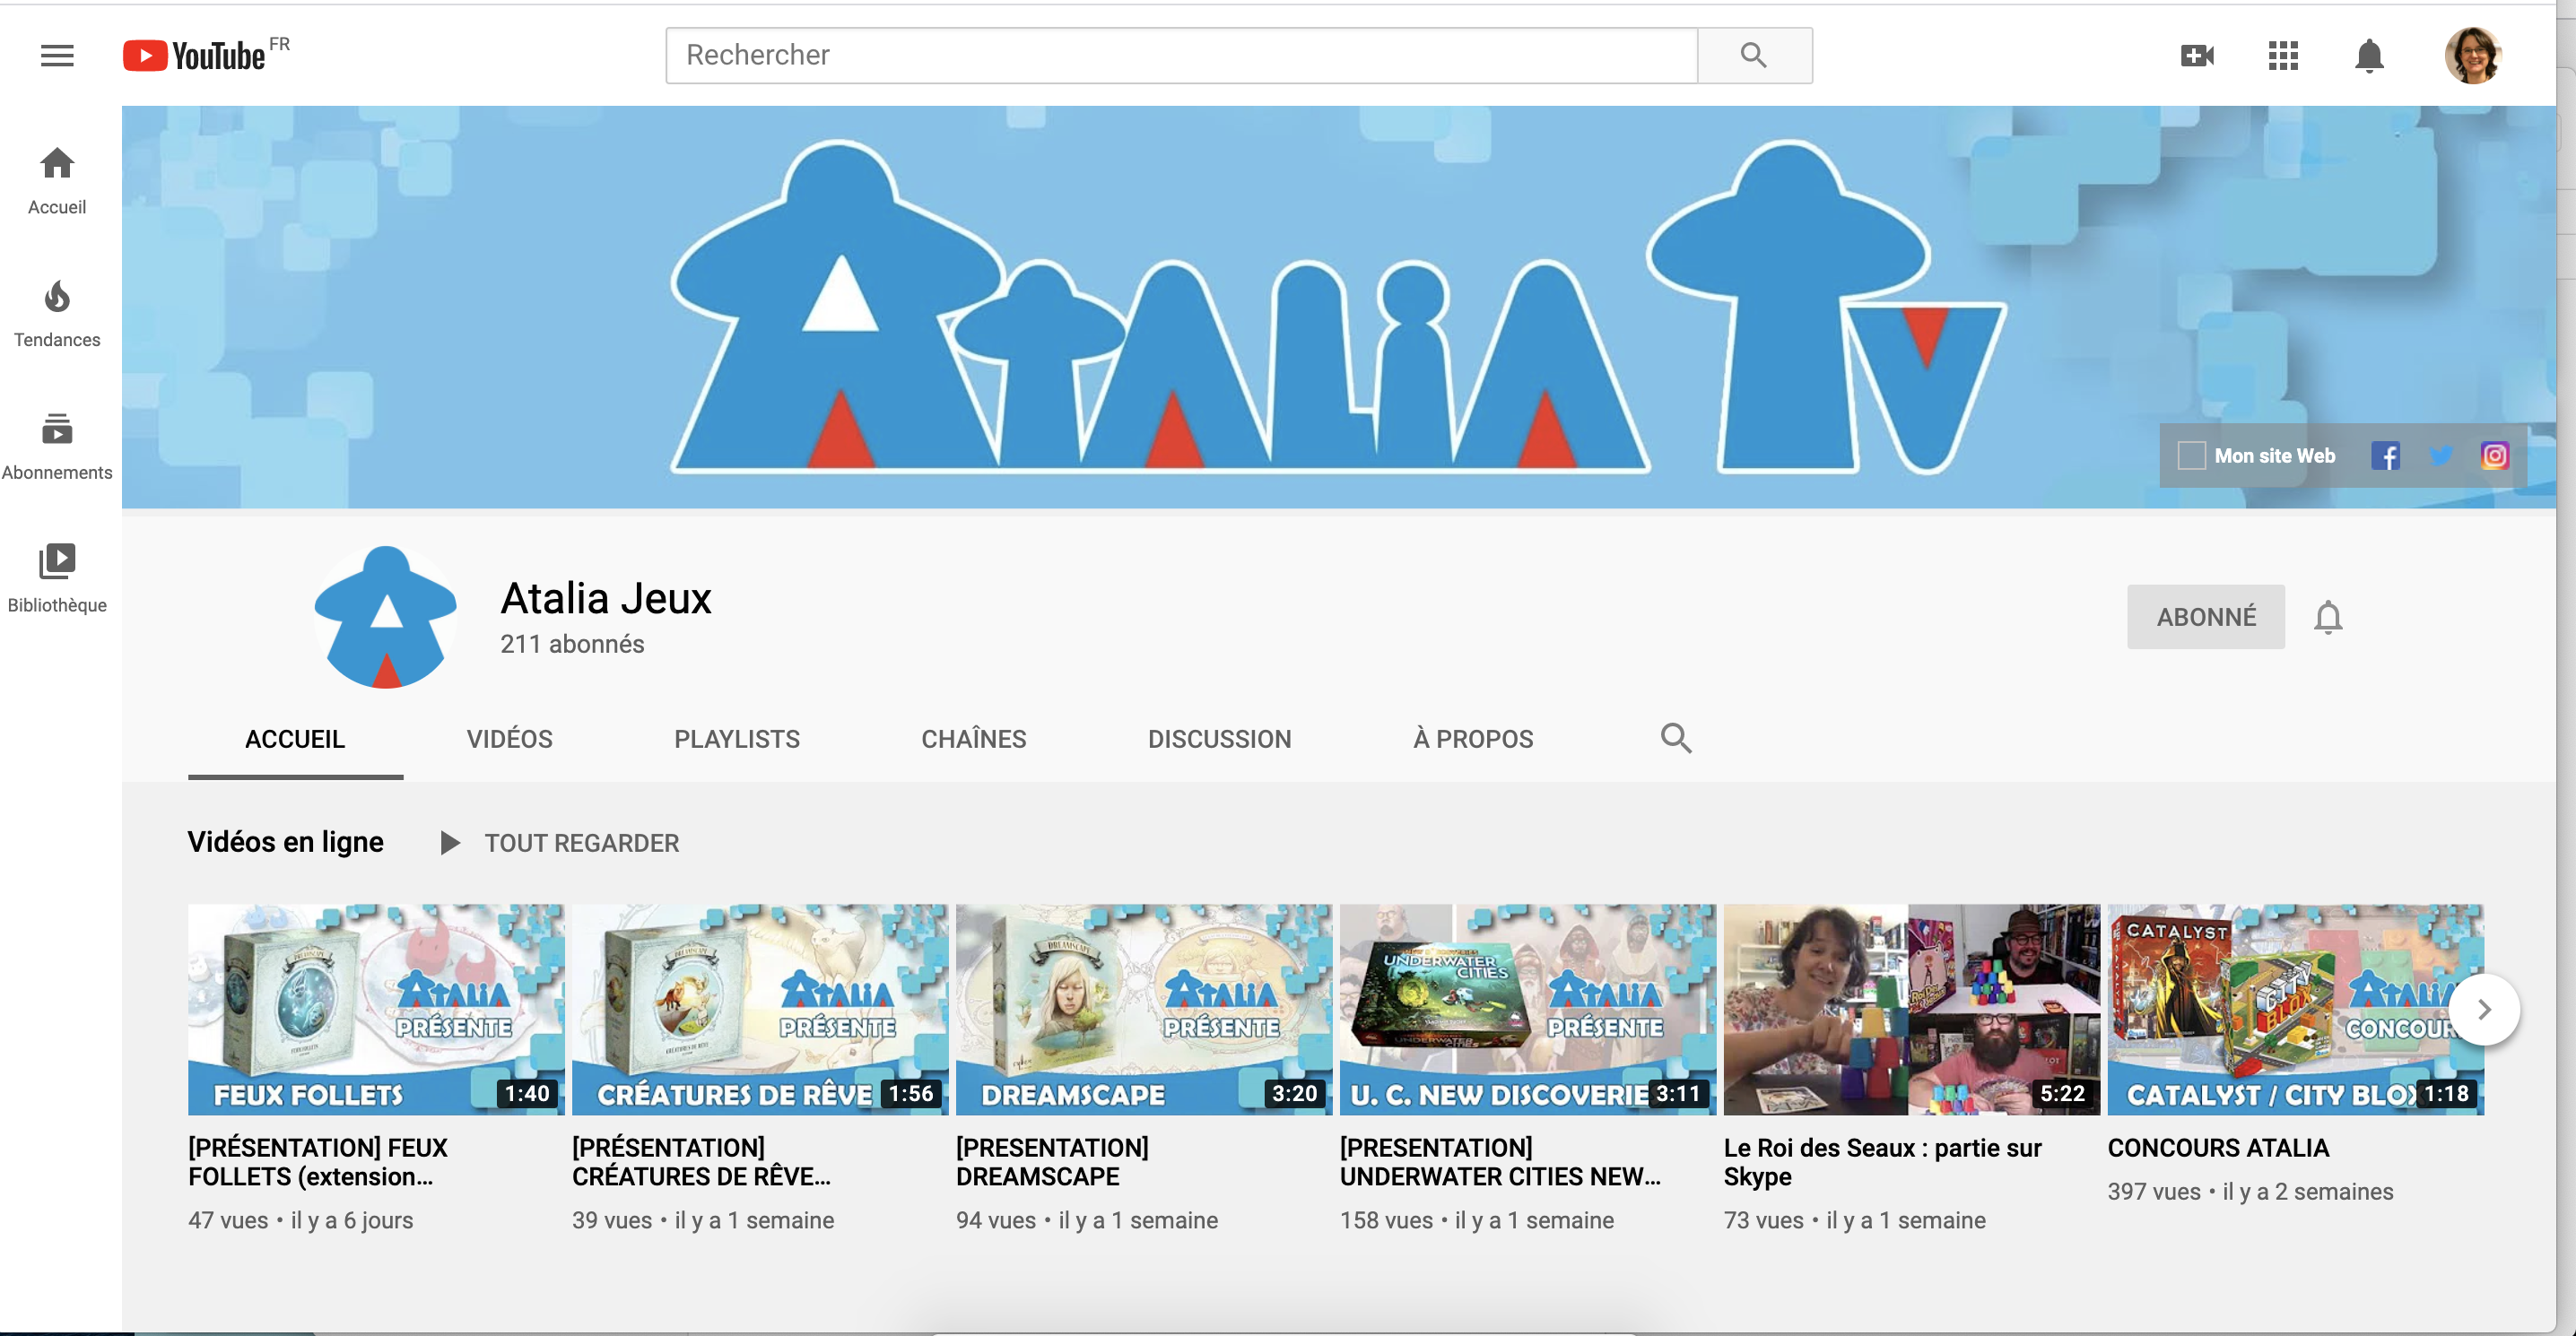The image size is (2576, 1336).
Task: Click '397 vues • il y a 2 semaines'
Action: (x=2250, y=1192)
